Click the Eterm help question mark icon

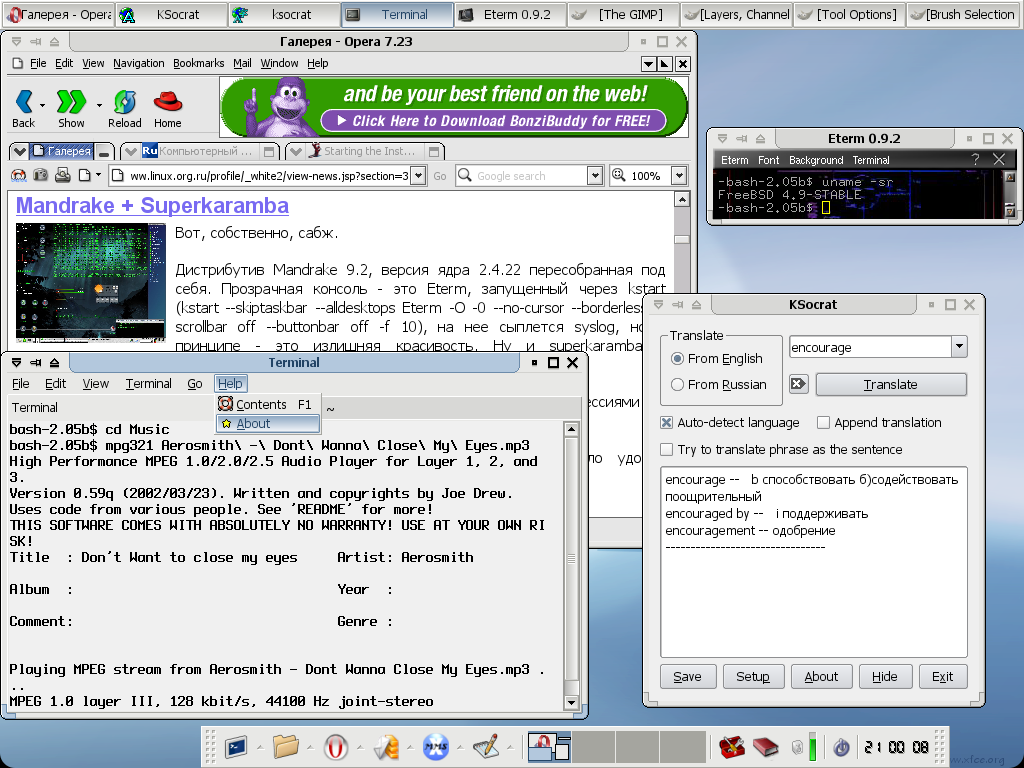975,159
